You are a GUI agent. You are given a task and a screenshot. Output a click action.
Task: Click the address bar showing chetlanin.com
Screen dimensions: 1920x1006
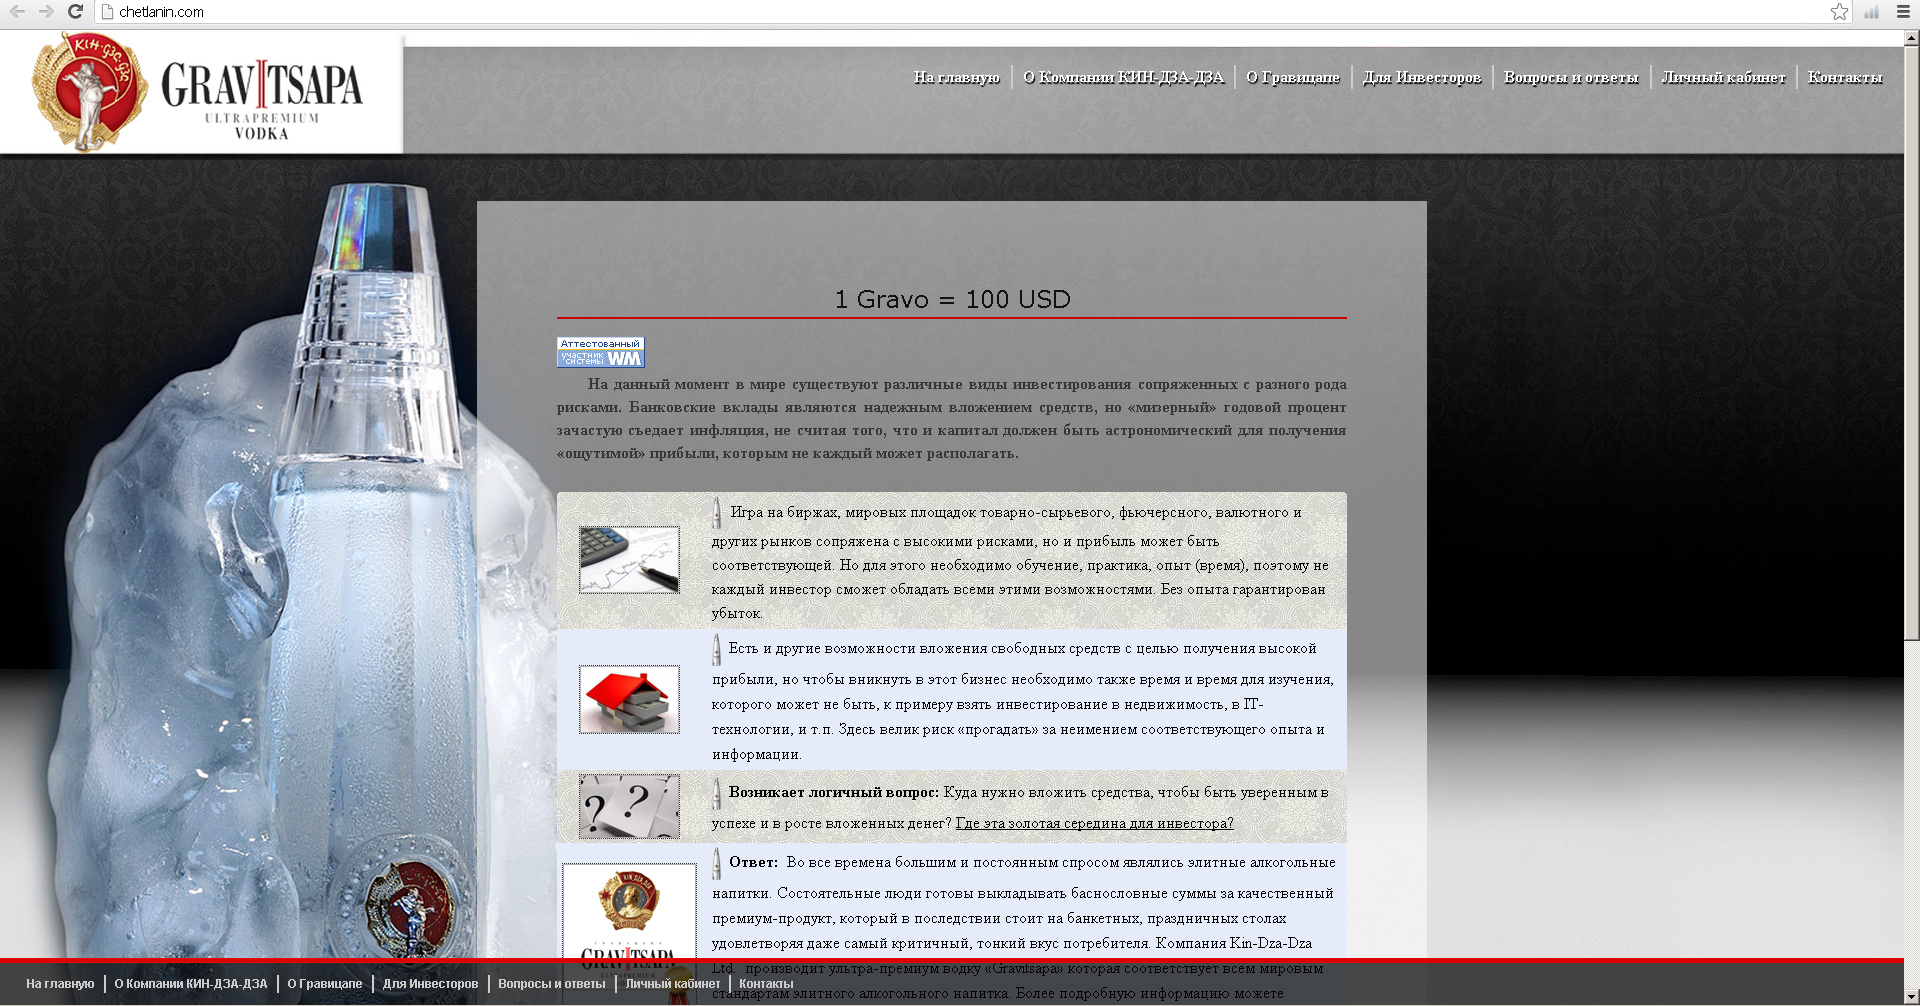[900, 12]
